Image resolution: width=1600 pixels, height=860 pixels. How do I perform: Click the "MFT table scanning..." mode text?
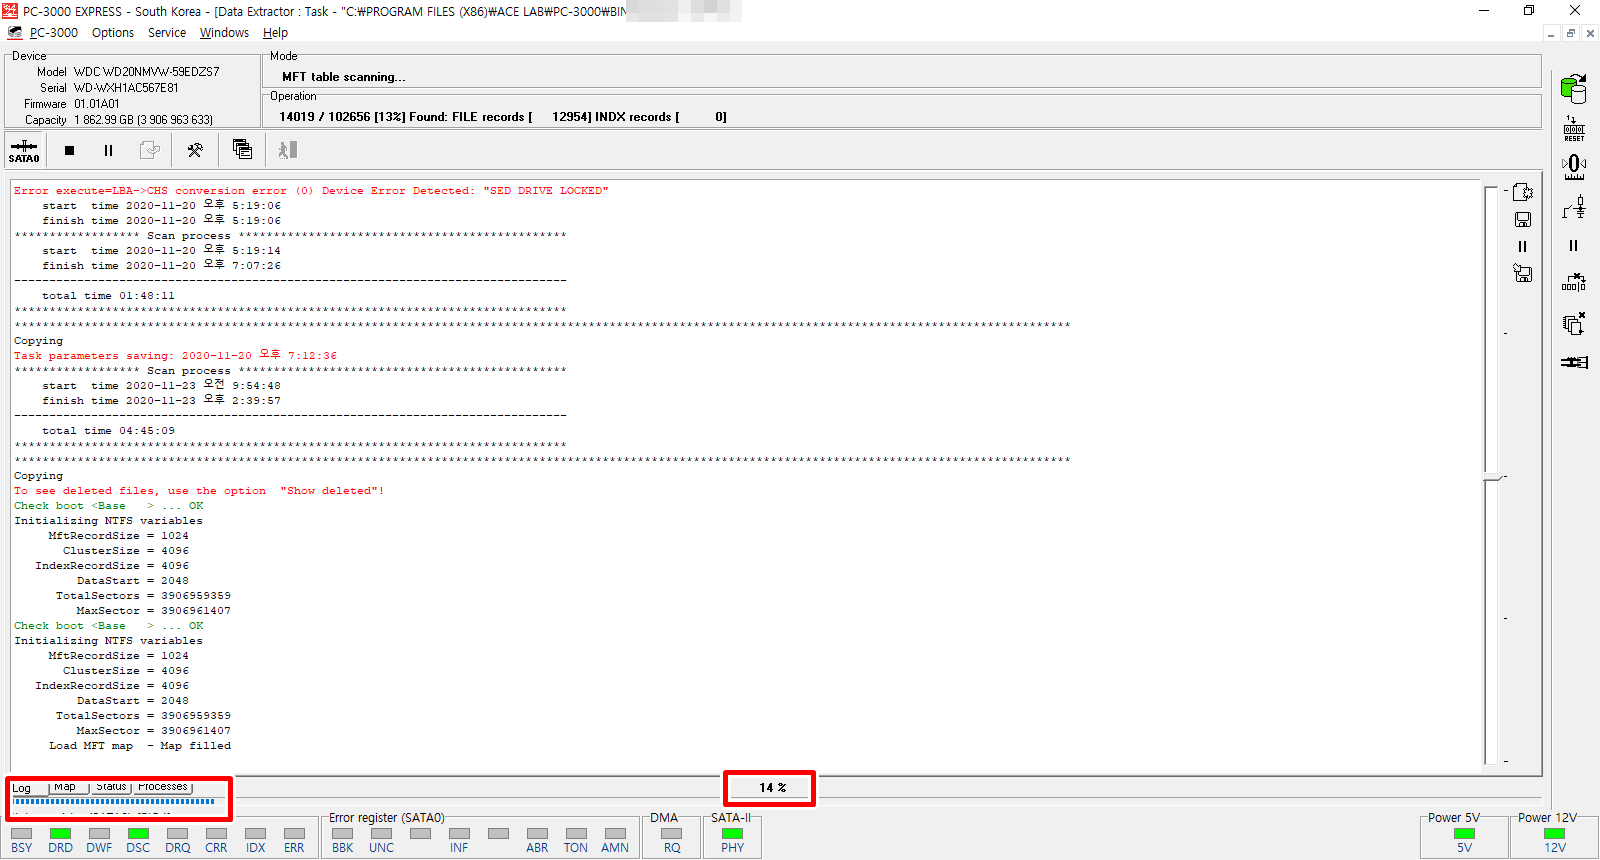point(344,77)
